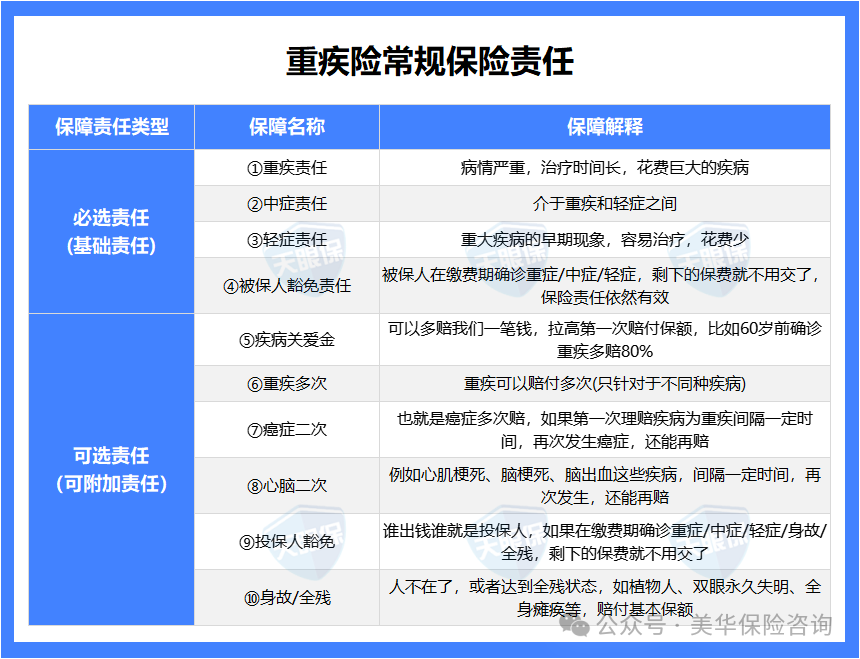This screenshot has width=860, height=659.
Task: Click the ⑨投保人豁免 cell
Action: point(287,540)
